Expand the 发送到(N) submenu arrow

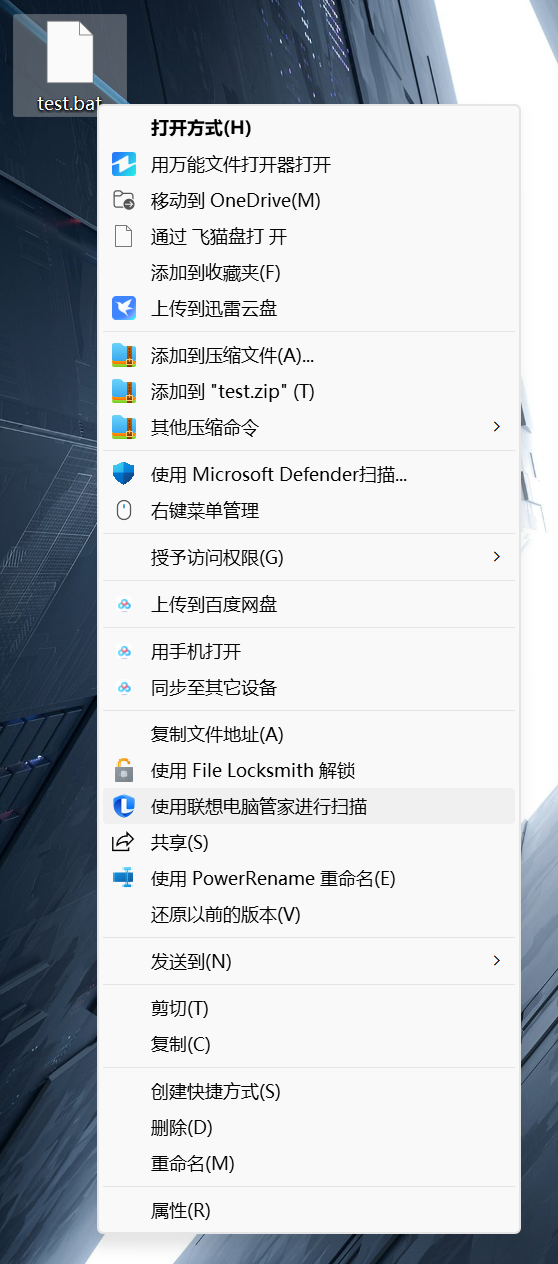(x=496, y=961)
